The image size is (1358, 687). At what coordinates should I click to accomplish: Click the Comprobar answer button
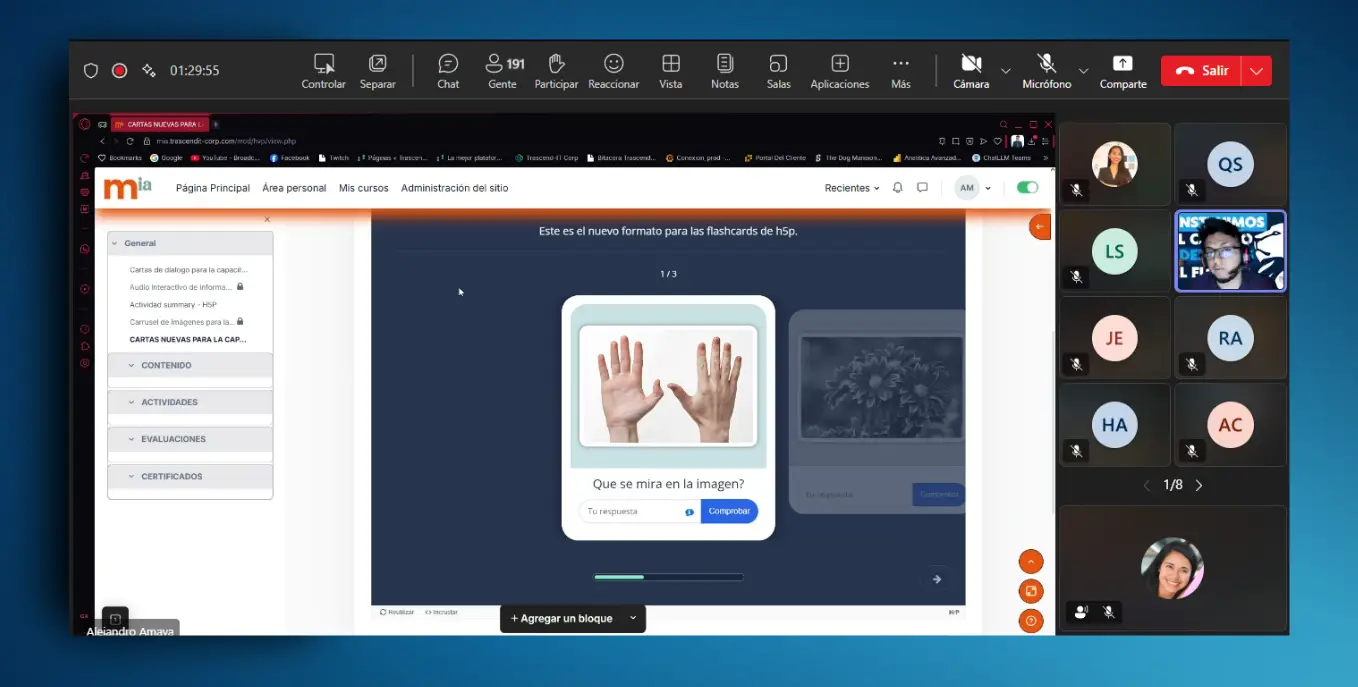(x=729, y=511)
